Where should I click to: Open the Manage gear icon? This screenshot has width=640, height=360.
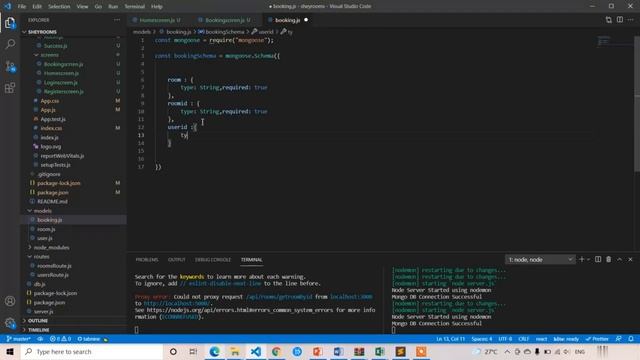[x=10, y=323]
